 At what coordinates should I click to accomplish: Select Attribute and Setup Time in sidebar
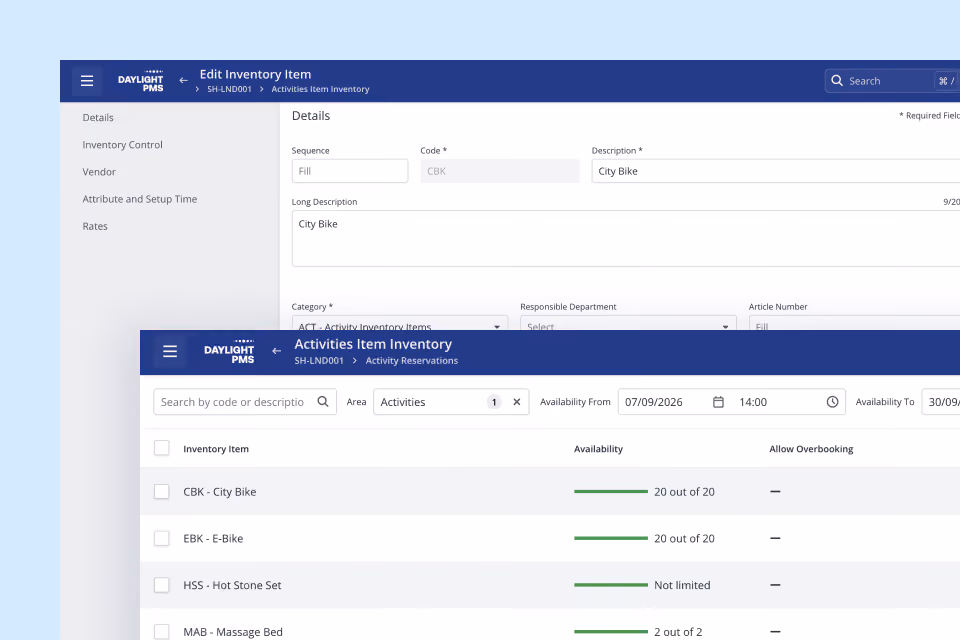140,199
